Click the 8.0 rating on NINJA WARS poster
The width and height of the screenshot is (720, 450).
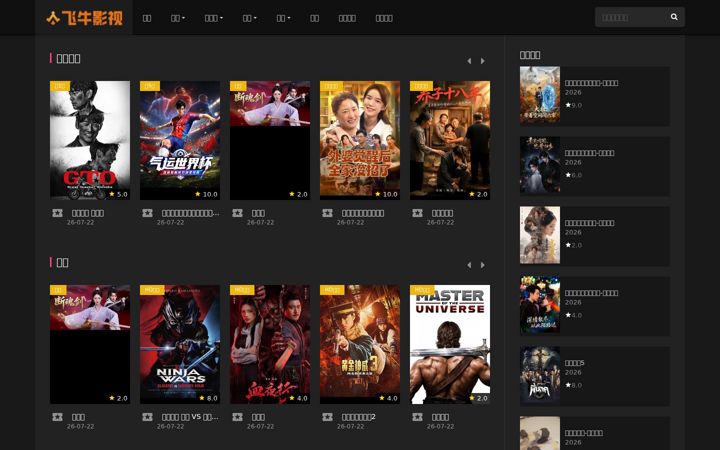[208, 398]
